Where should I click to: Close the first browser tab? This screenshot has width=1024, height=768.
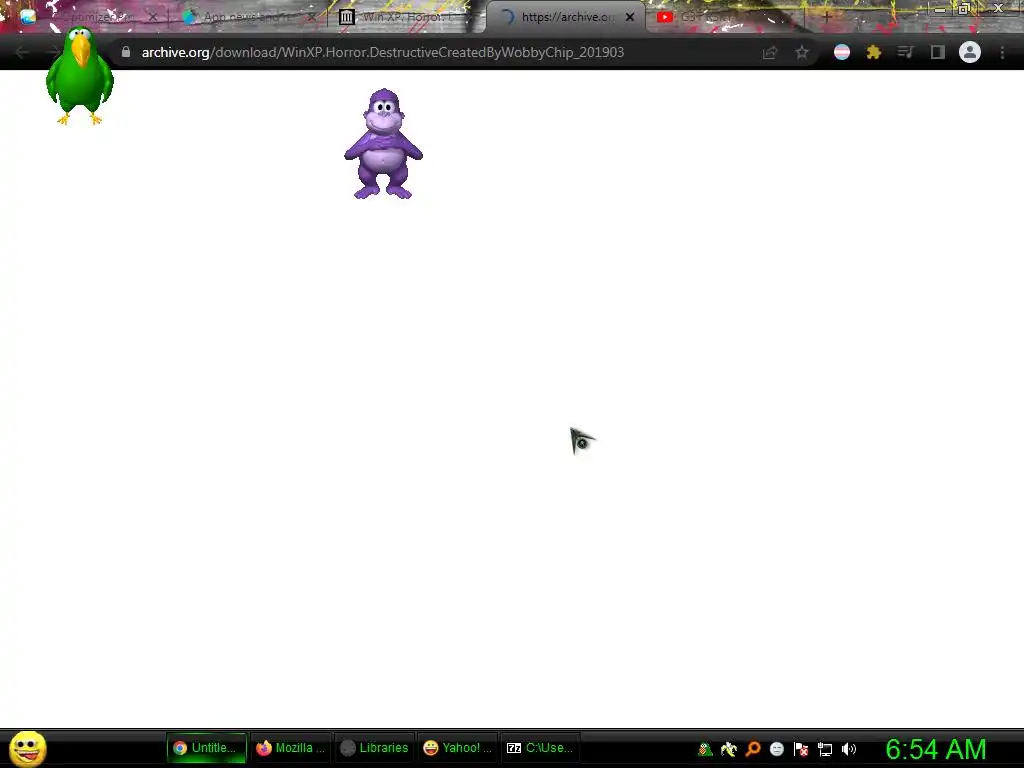(152, 18)
